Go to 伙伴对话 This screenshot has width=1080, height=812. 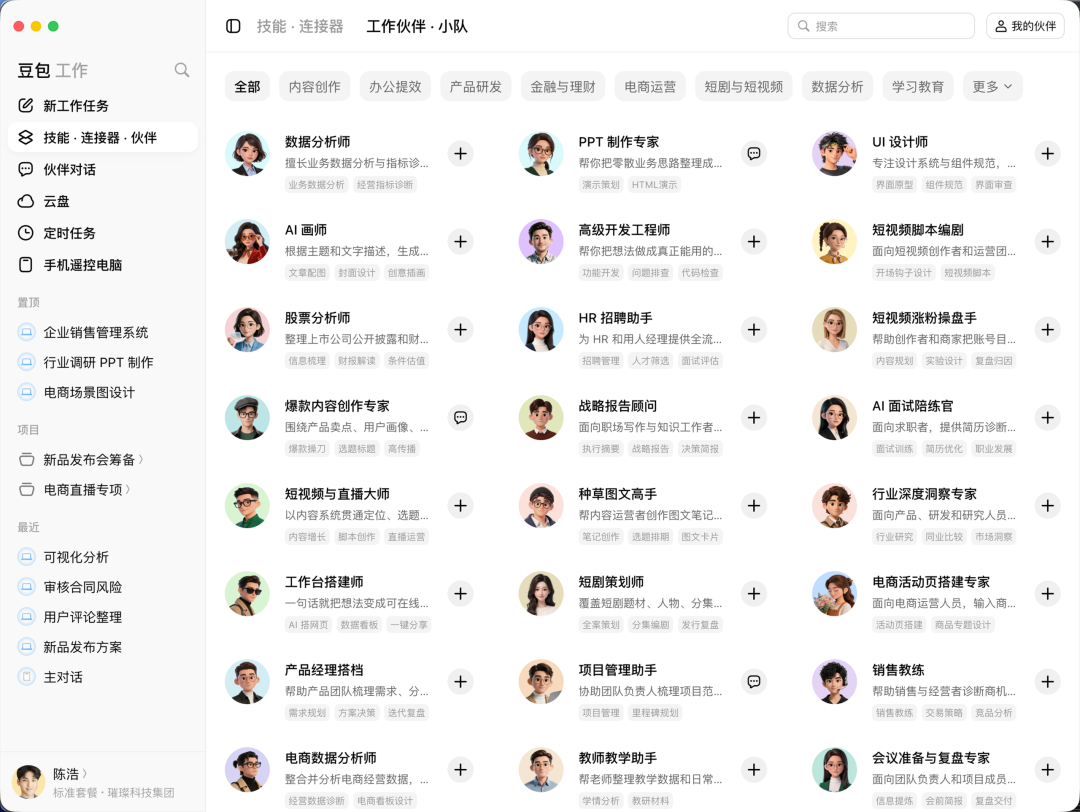click(x=103, y=169)
